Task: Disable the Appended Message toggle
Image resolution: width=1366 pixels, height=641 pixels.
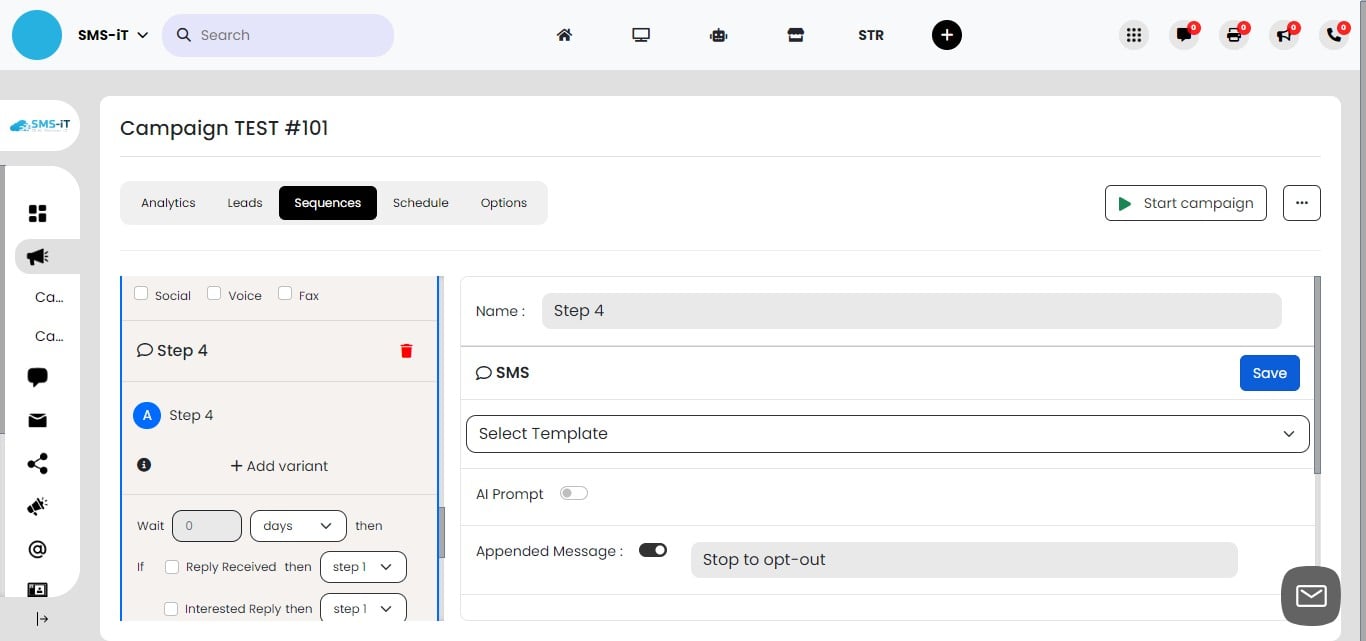Action: (653, 550)
